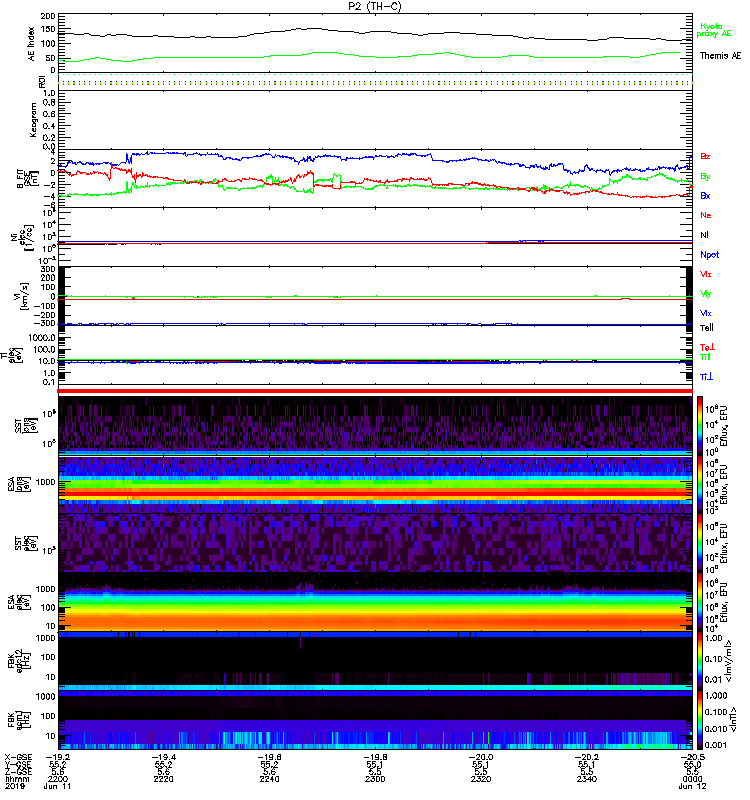Click the FBK edc12 [Hz] axis label
Viewport: 750px width, 800px height.
click(x=17, y=659)
